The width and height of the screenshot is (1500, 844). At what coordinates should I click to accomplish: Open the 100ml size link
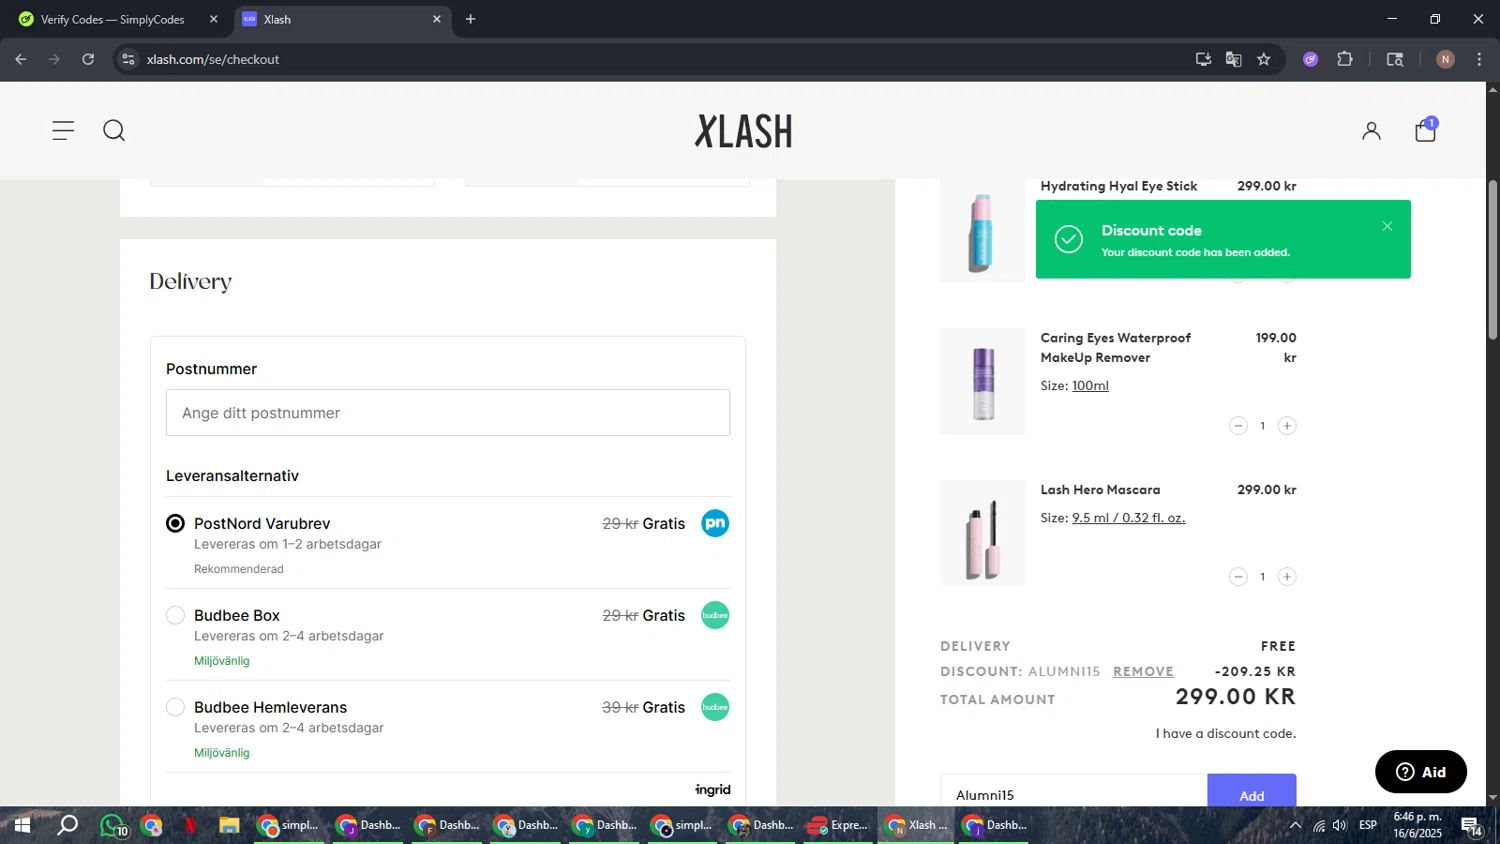(1090, 386)
